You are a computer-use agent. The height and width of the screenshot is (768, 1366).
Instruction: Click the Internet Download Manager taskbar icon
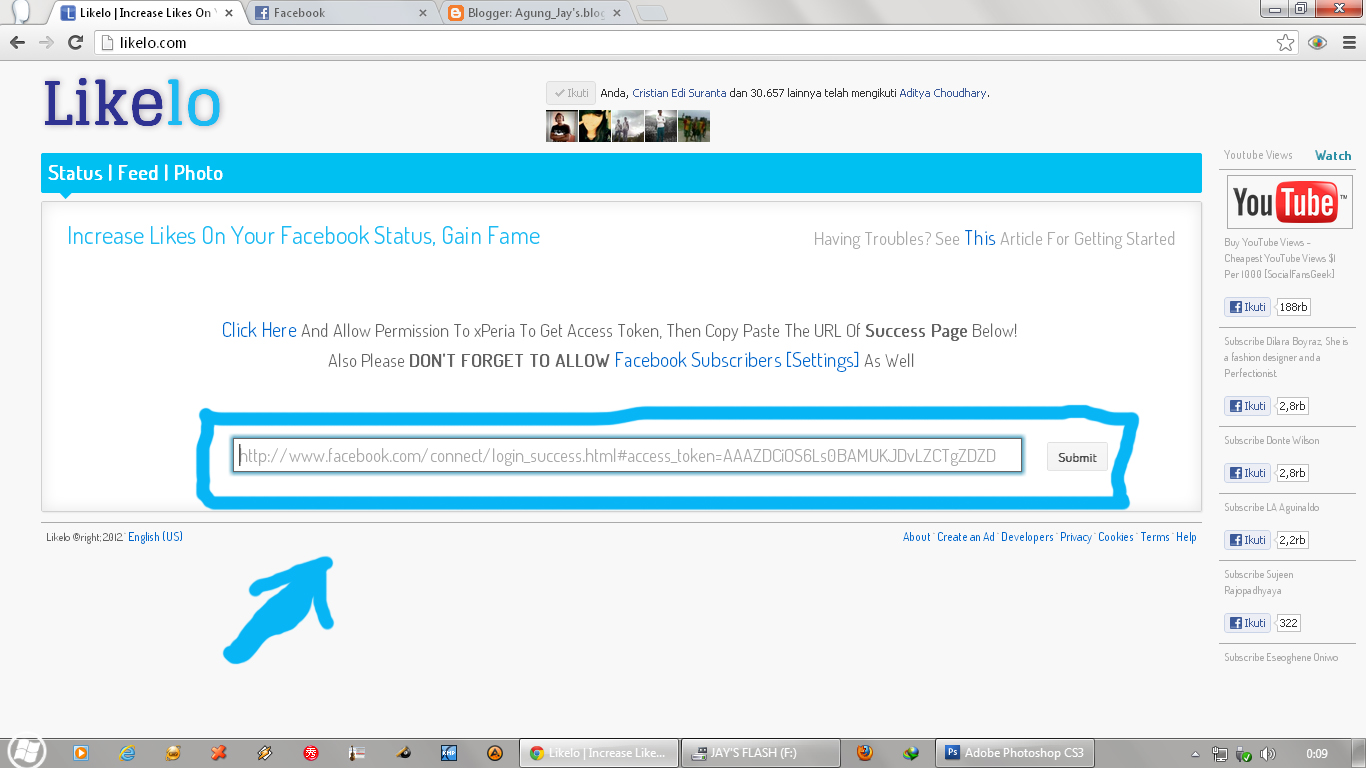910,753
